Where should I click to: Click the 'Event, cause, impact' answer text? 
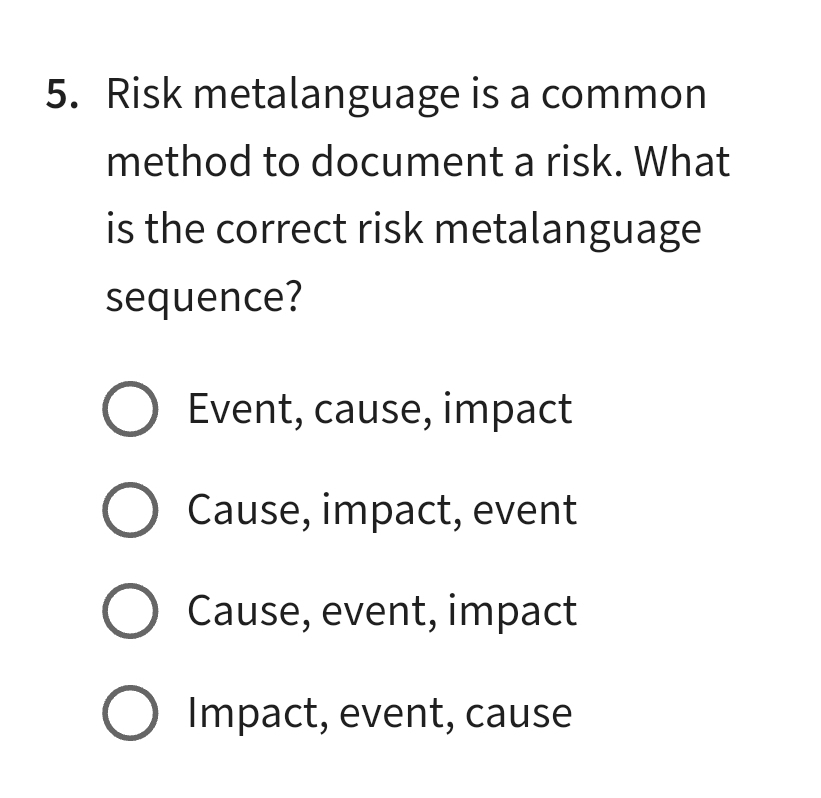pos(379,410)
